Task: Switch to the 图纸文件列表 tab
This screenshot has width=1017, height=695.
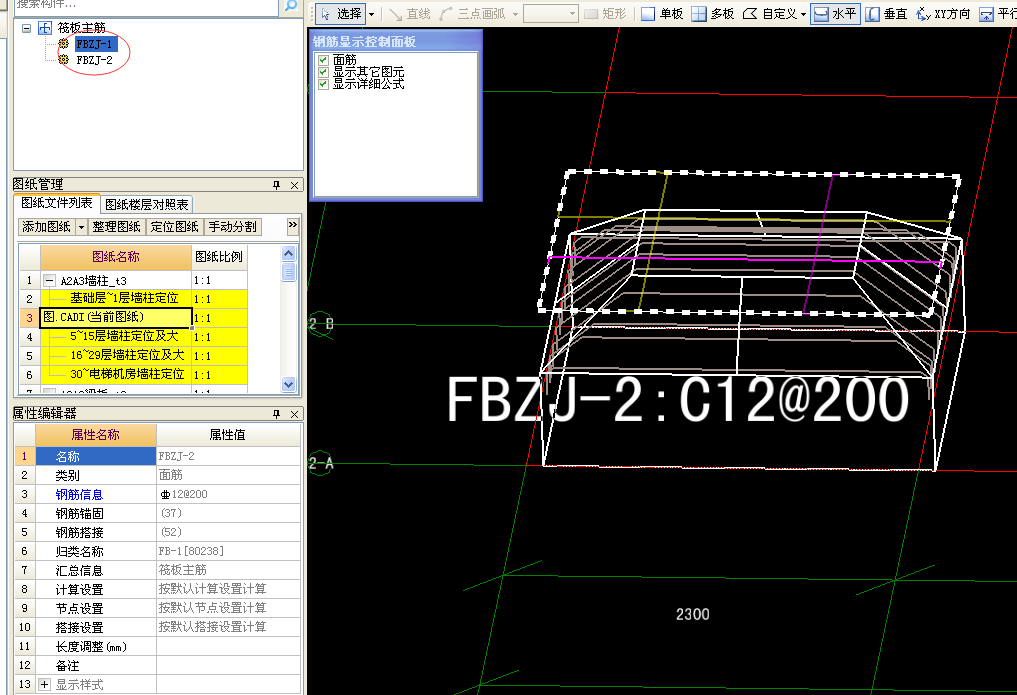Action: tap(57, 203)
